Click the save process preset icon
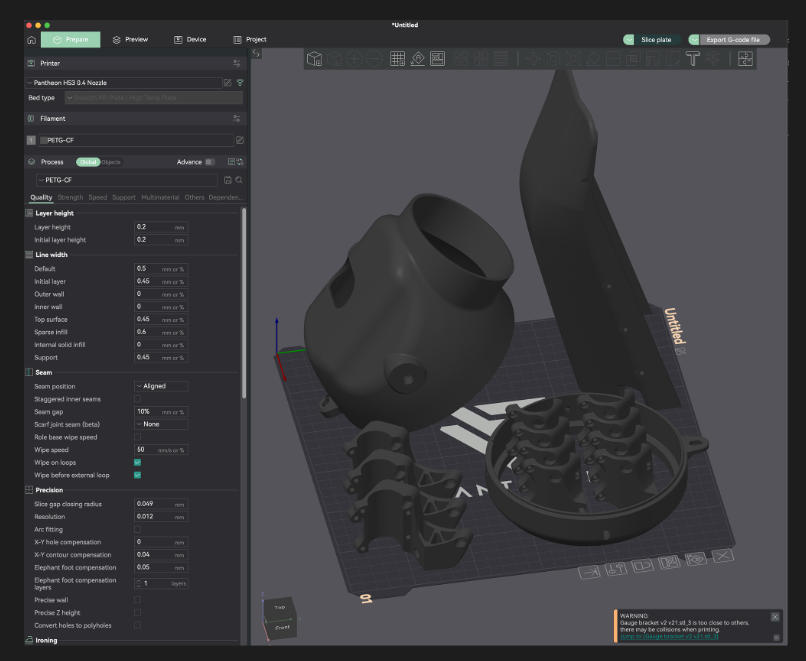Viewport: 806px width, 661px height. 228,180
